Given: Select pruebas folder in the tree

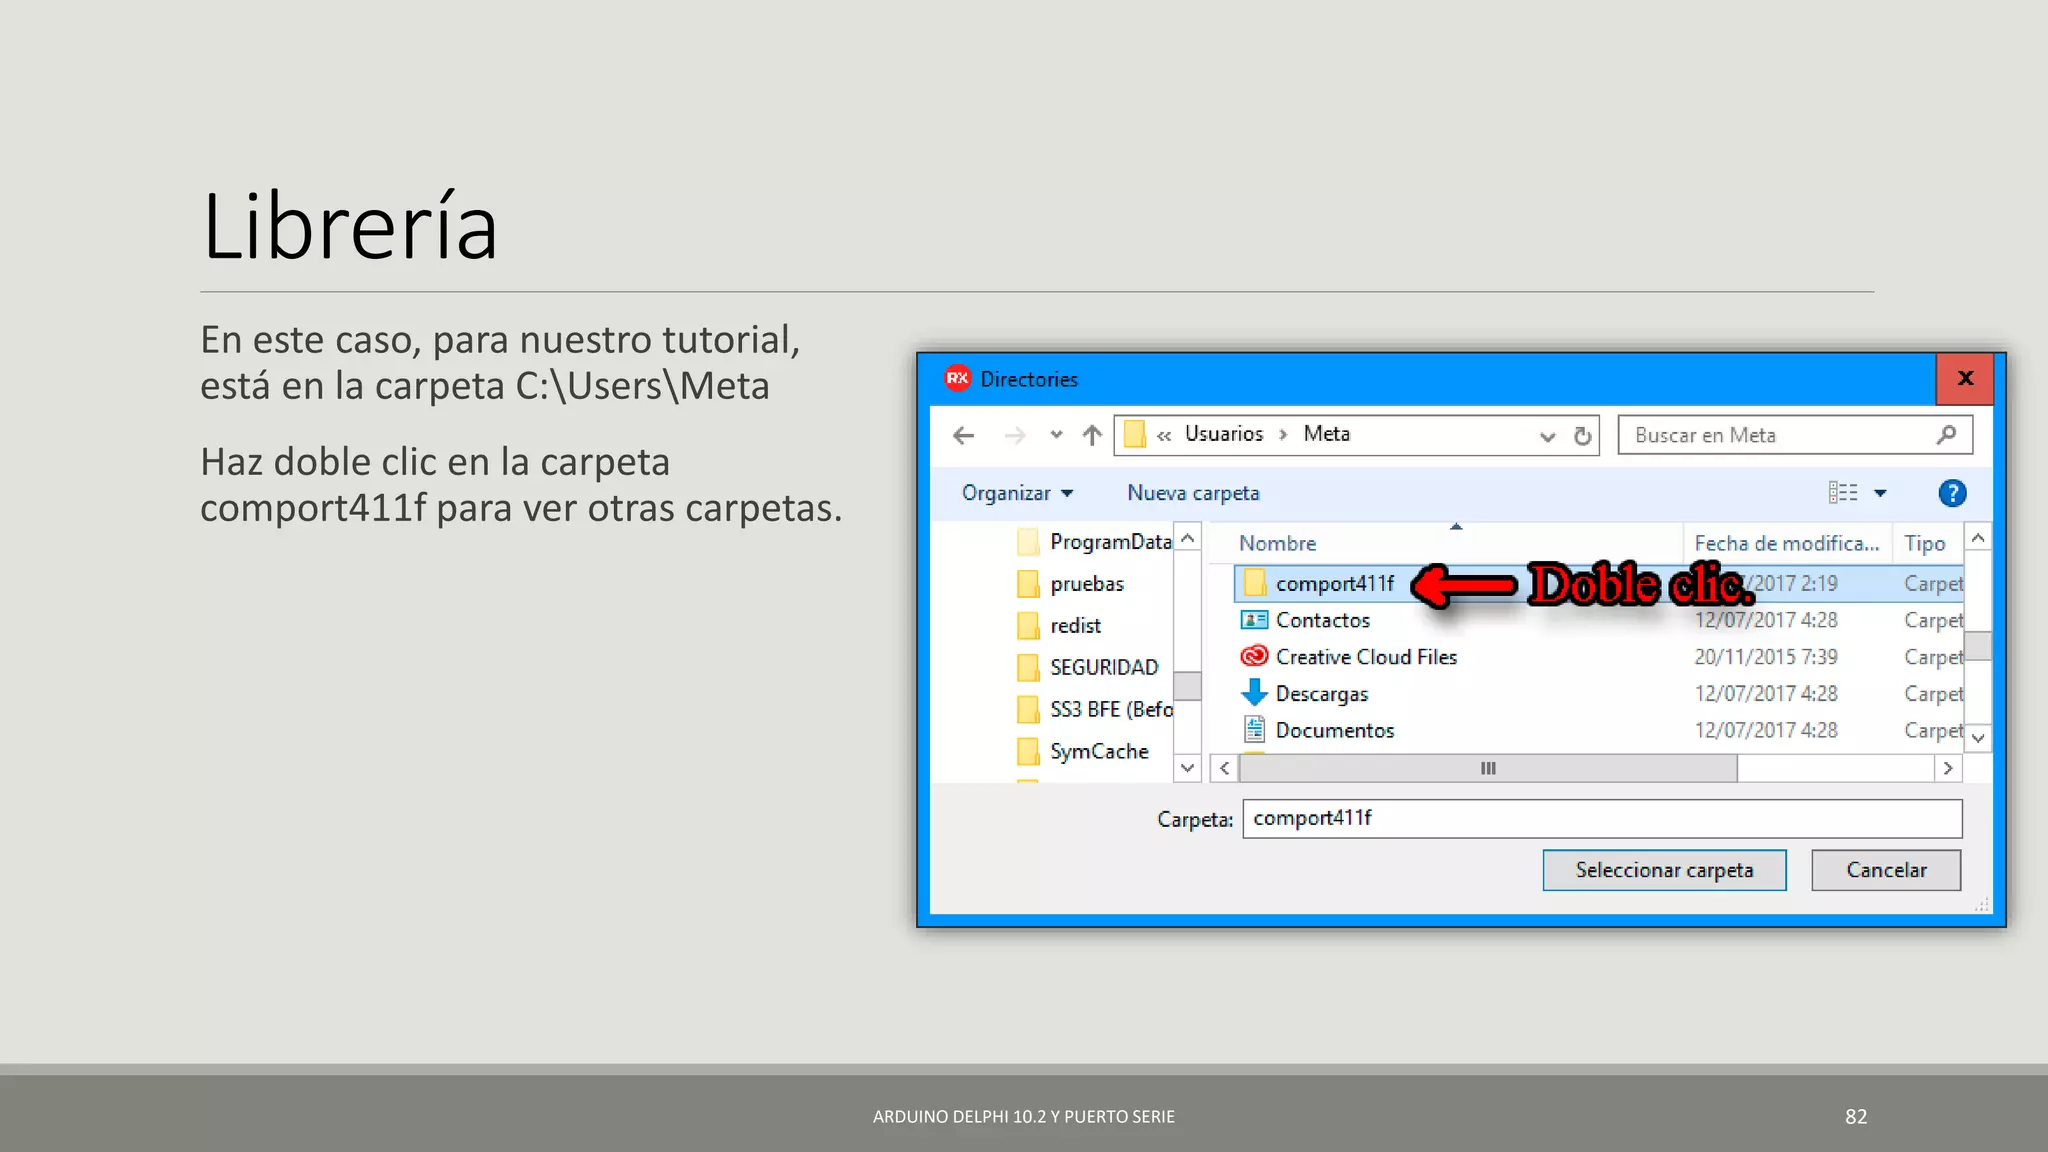Looking at the screenshot, I should pyautogui.click(x=1070, y=584).
